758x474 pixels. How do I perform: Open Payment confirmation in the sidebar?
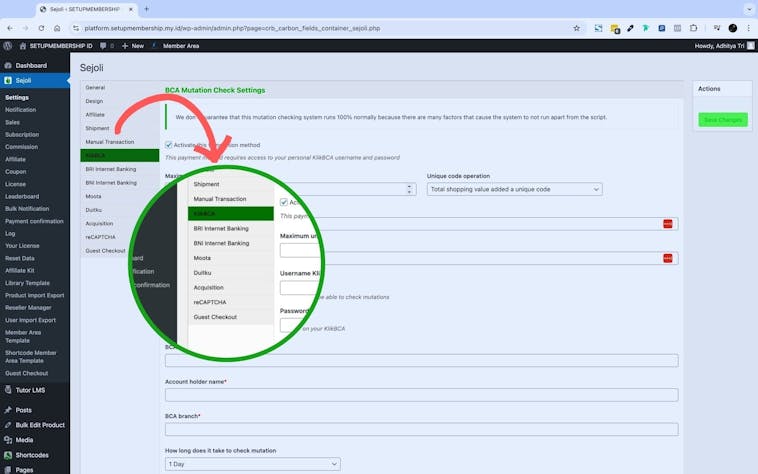[x=34, y=221]
